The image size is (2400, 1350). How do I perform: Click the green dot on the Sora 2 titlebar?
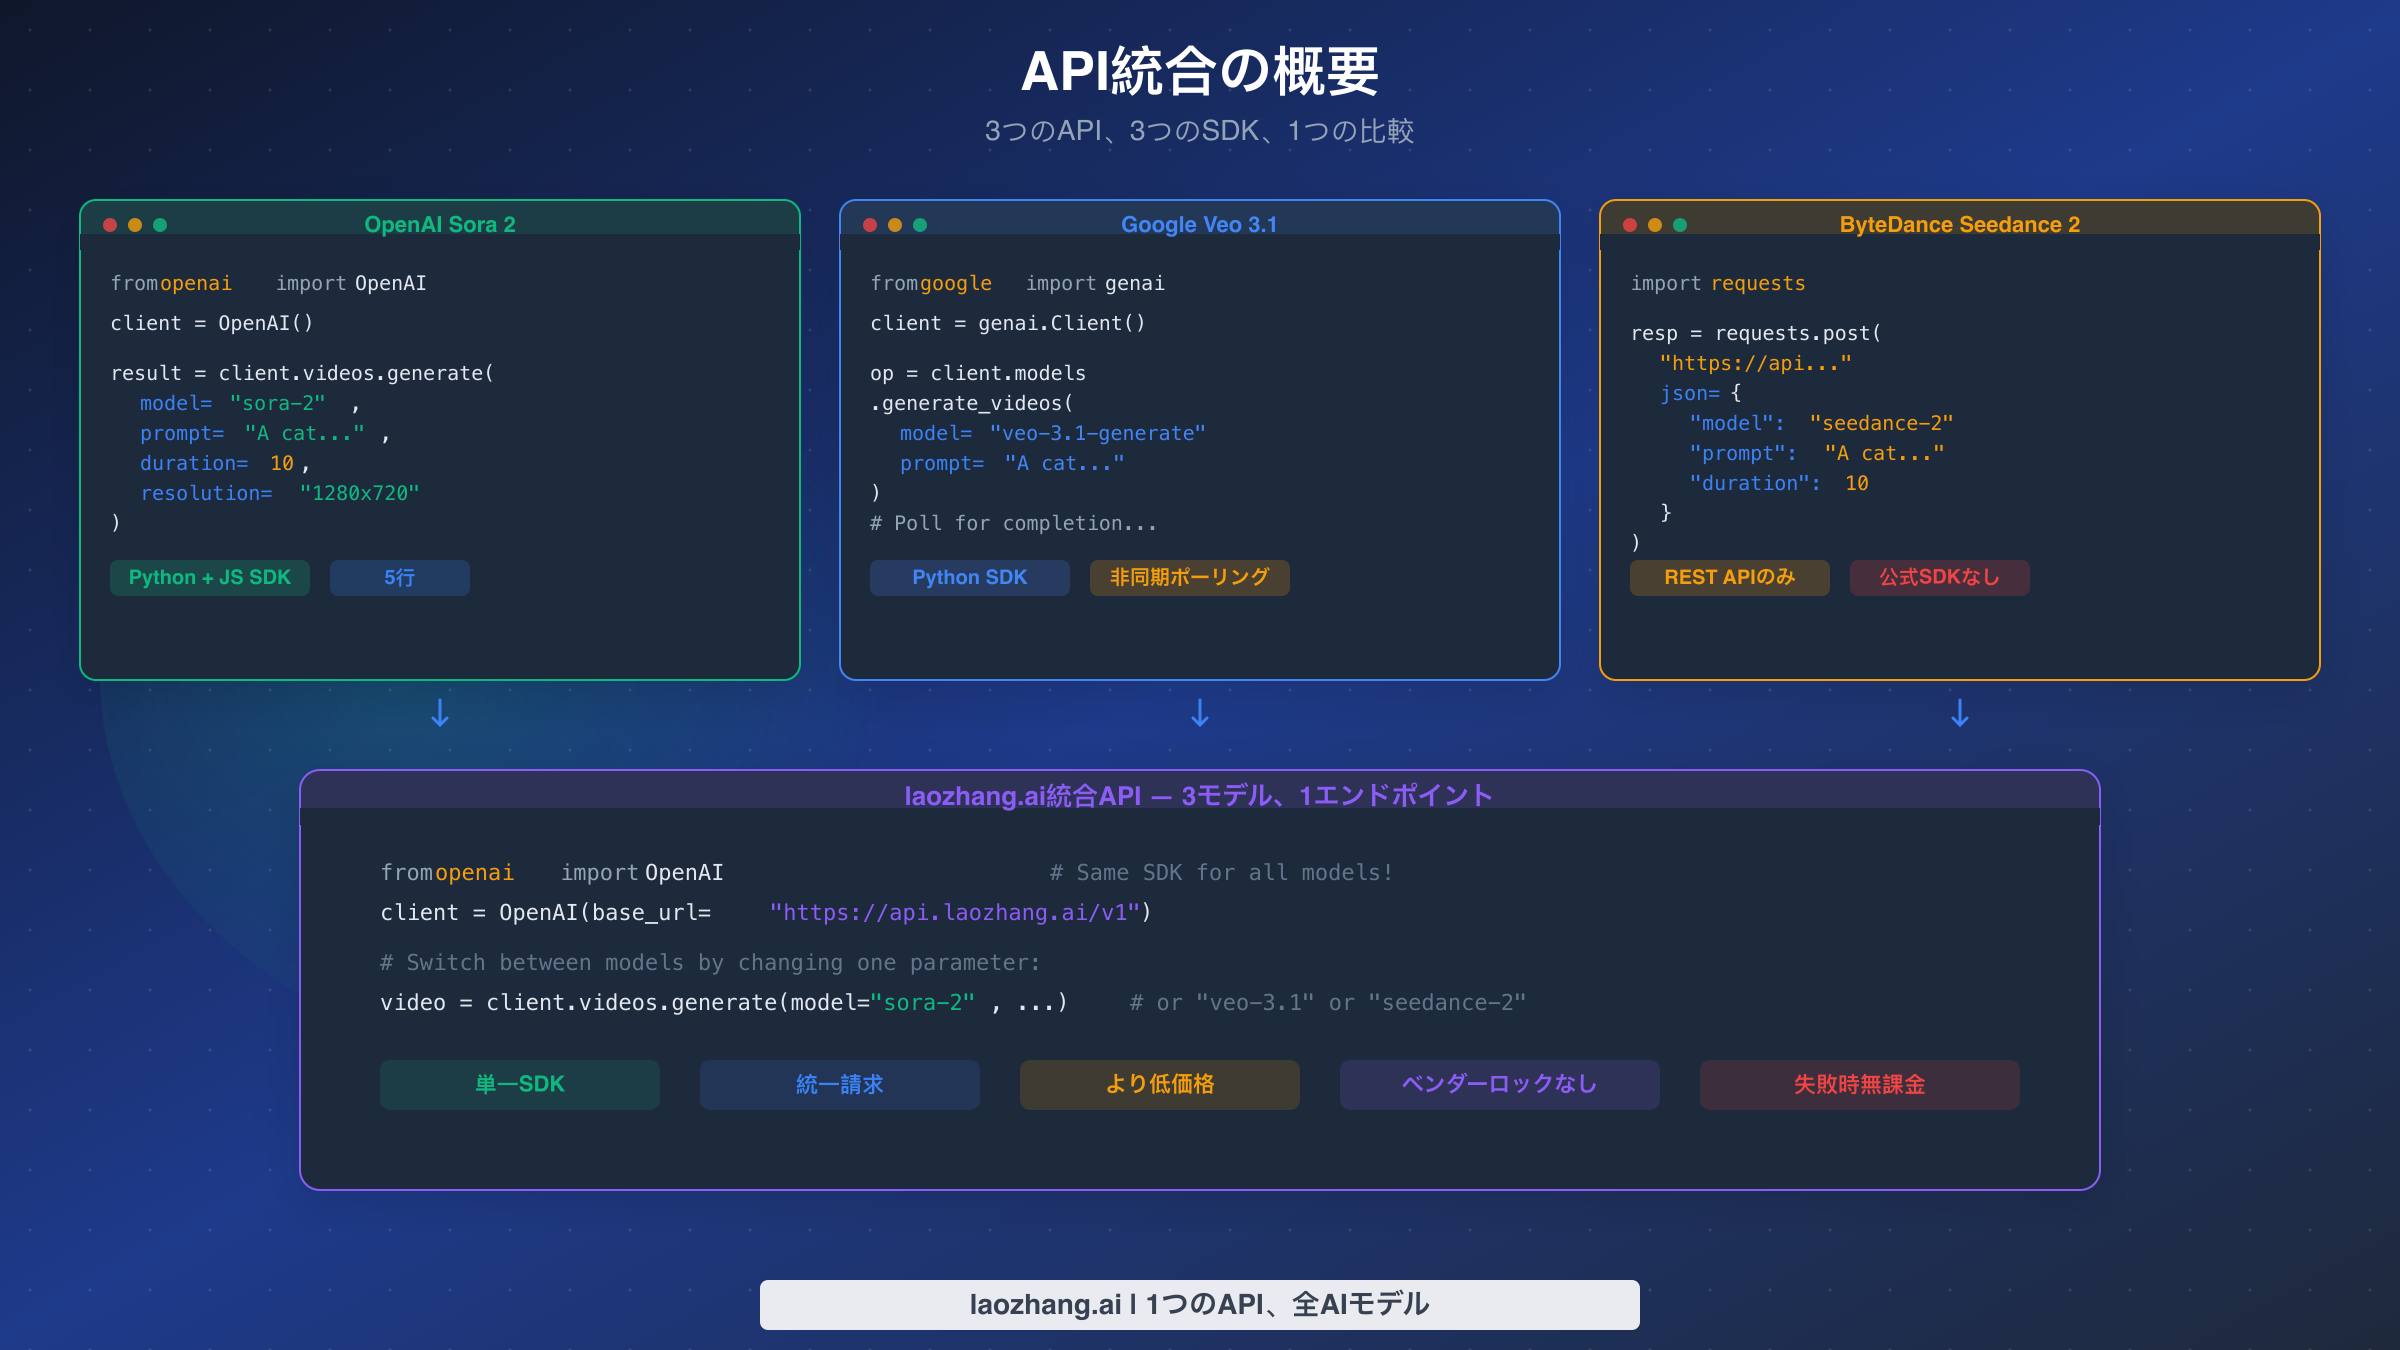click(160, 225)
